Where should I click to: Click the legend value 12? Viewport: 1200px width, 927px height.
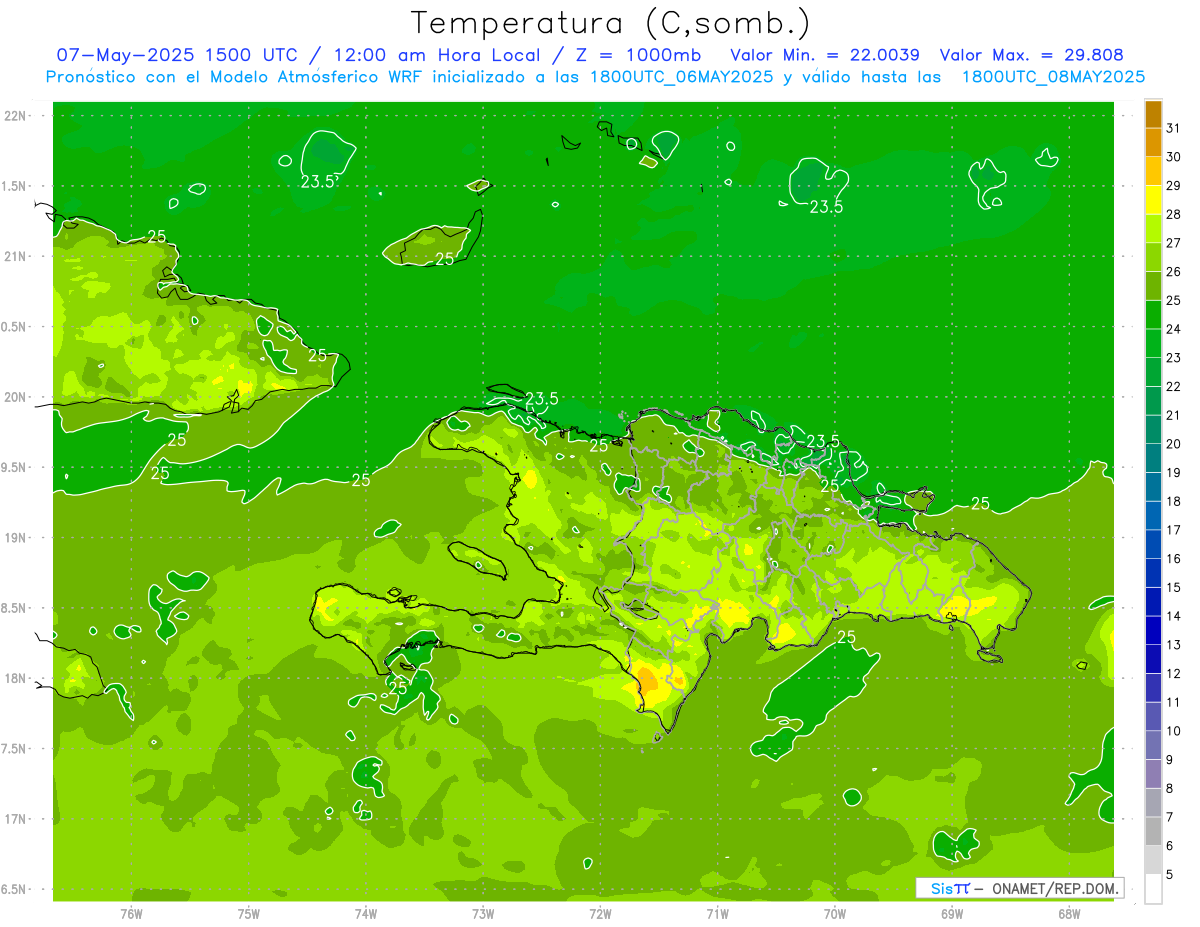(x=1174, y=674)
